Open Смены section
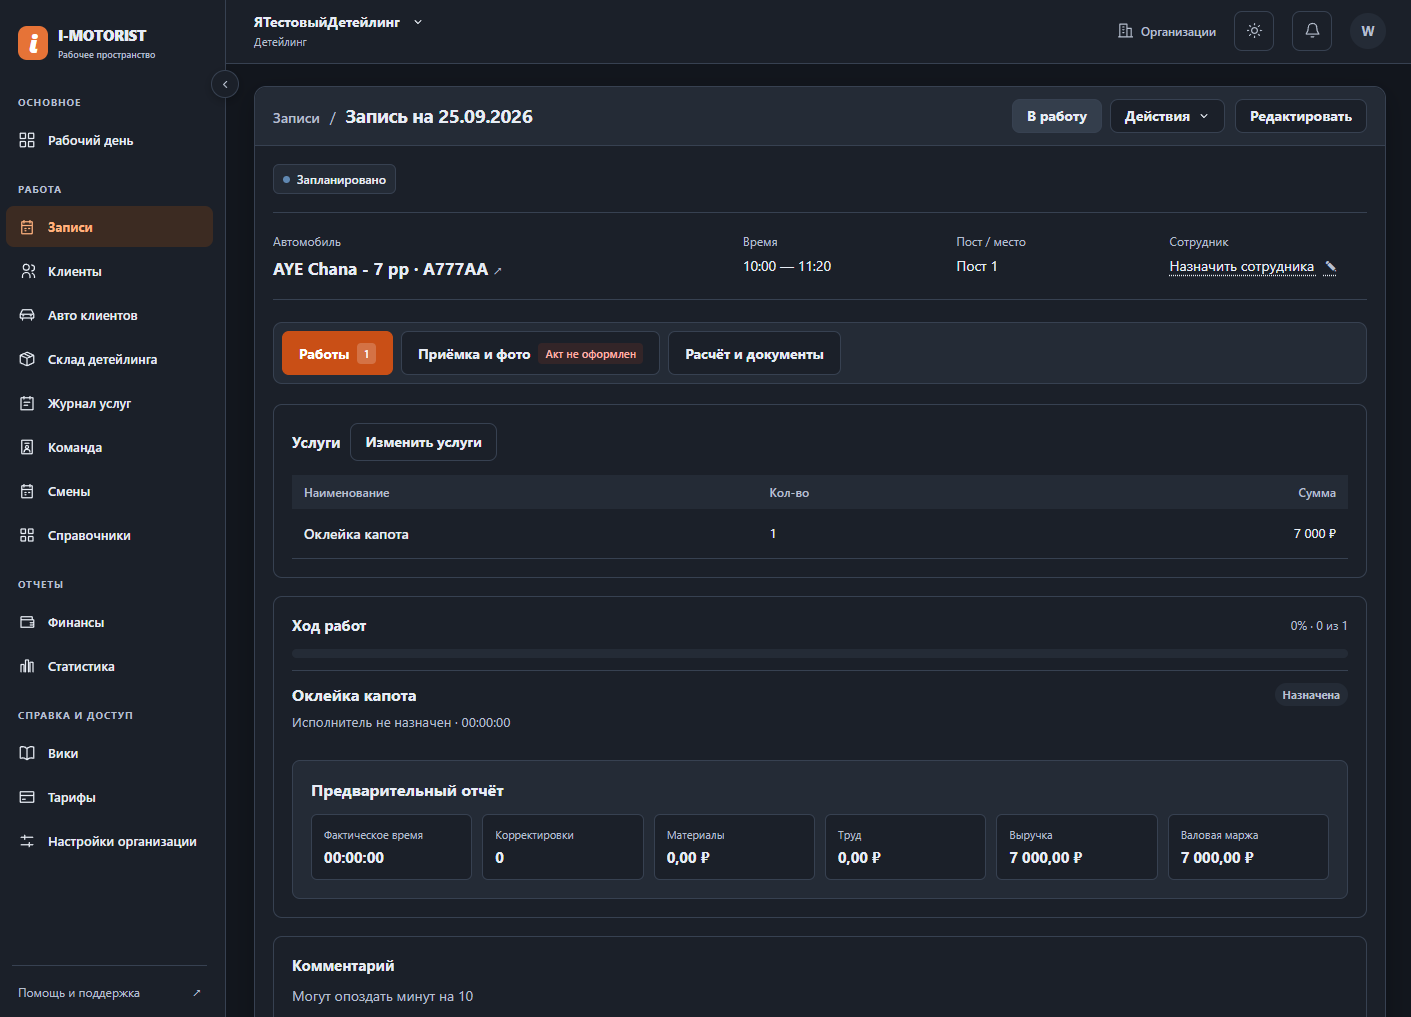 coord(109,491)
